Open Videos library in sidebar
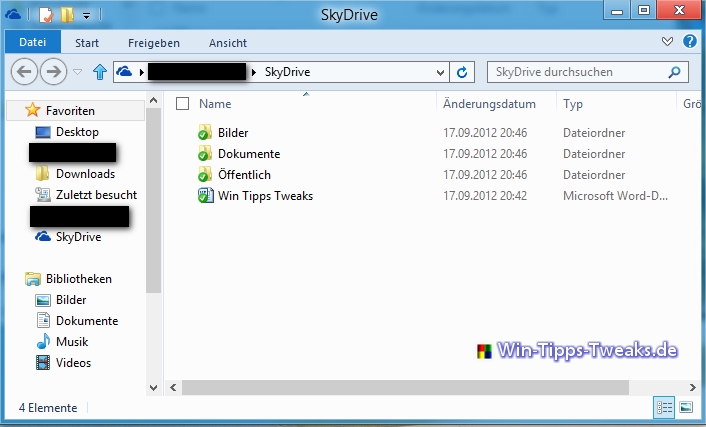706x427 pixels. tap(73, 363)
